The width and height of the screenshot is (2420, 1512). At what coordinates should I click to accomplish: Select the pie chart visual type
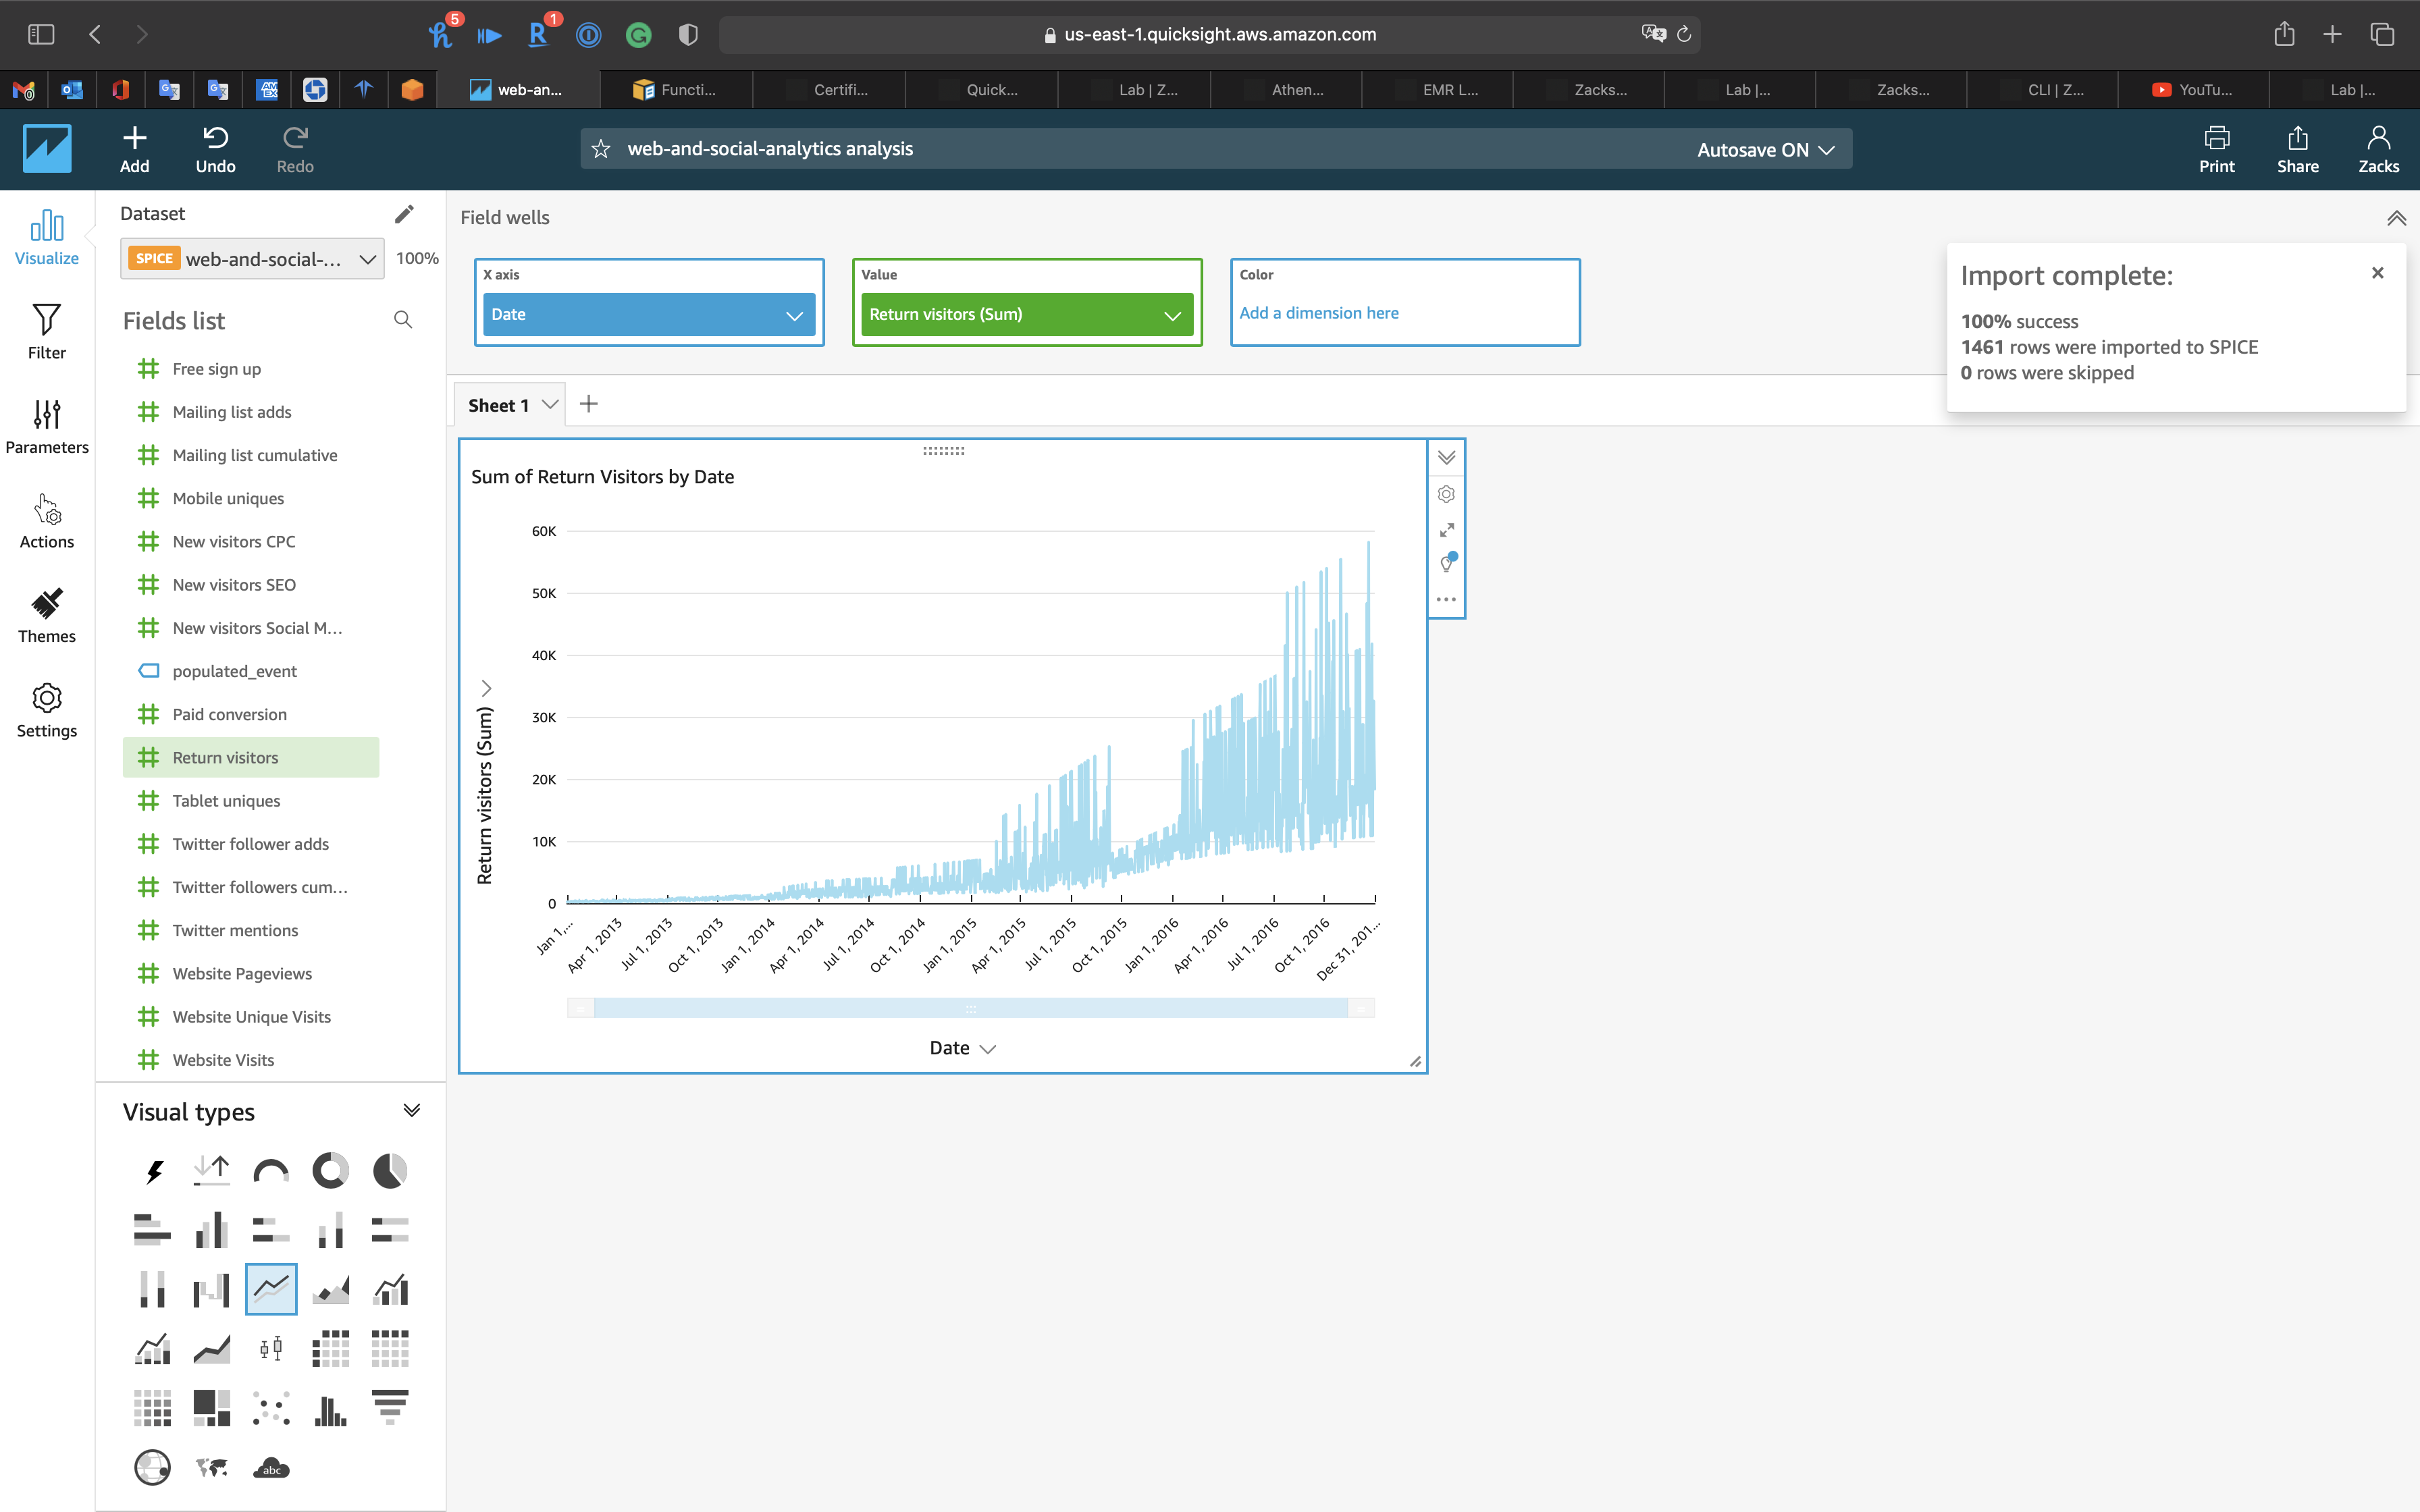point(390,1170)
